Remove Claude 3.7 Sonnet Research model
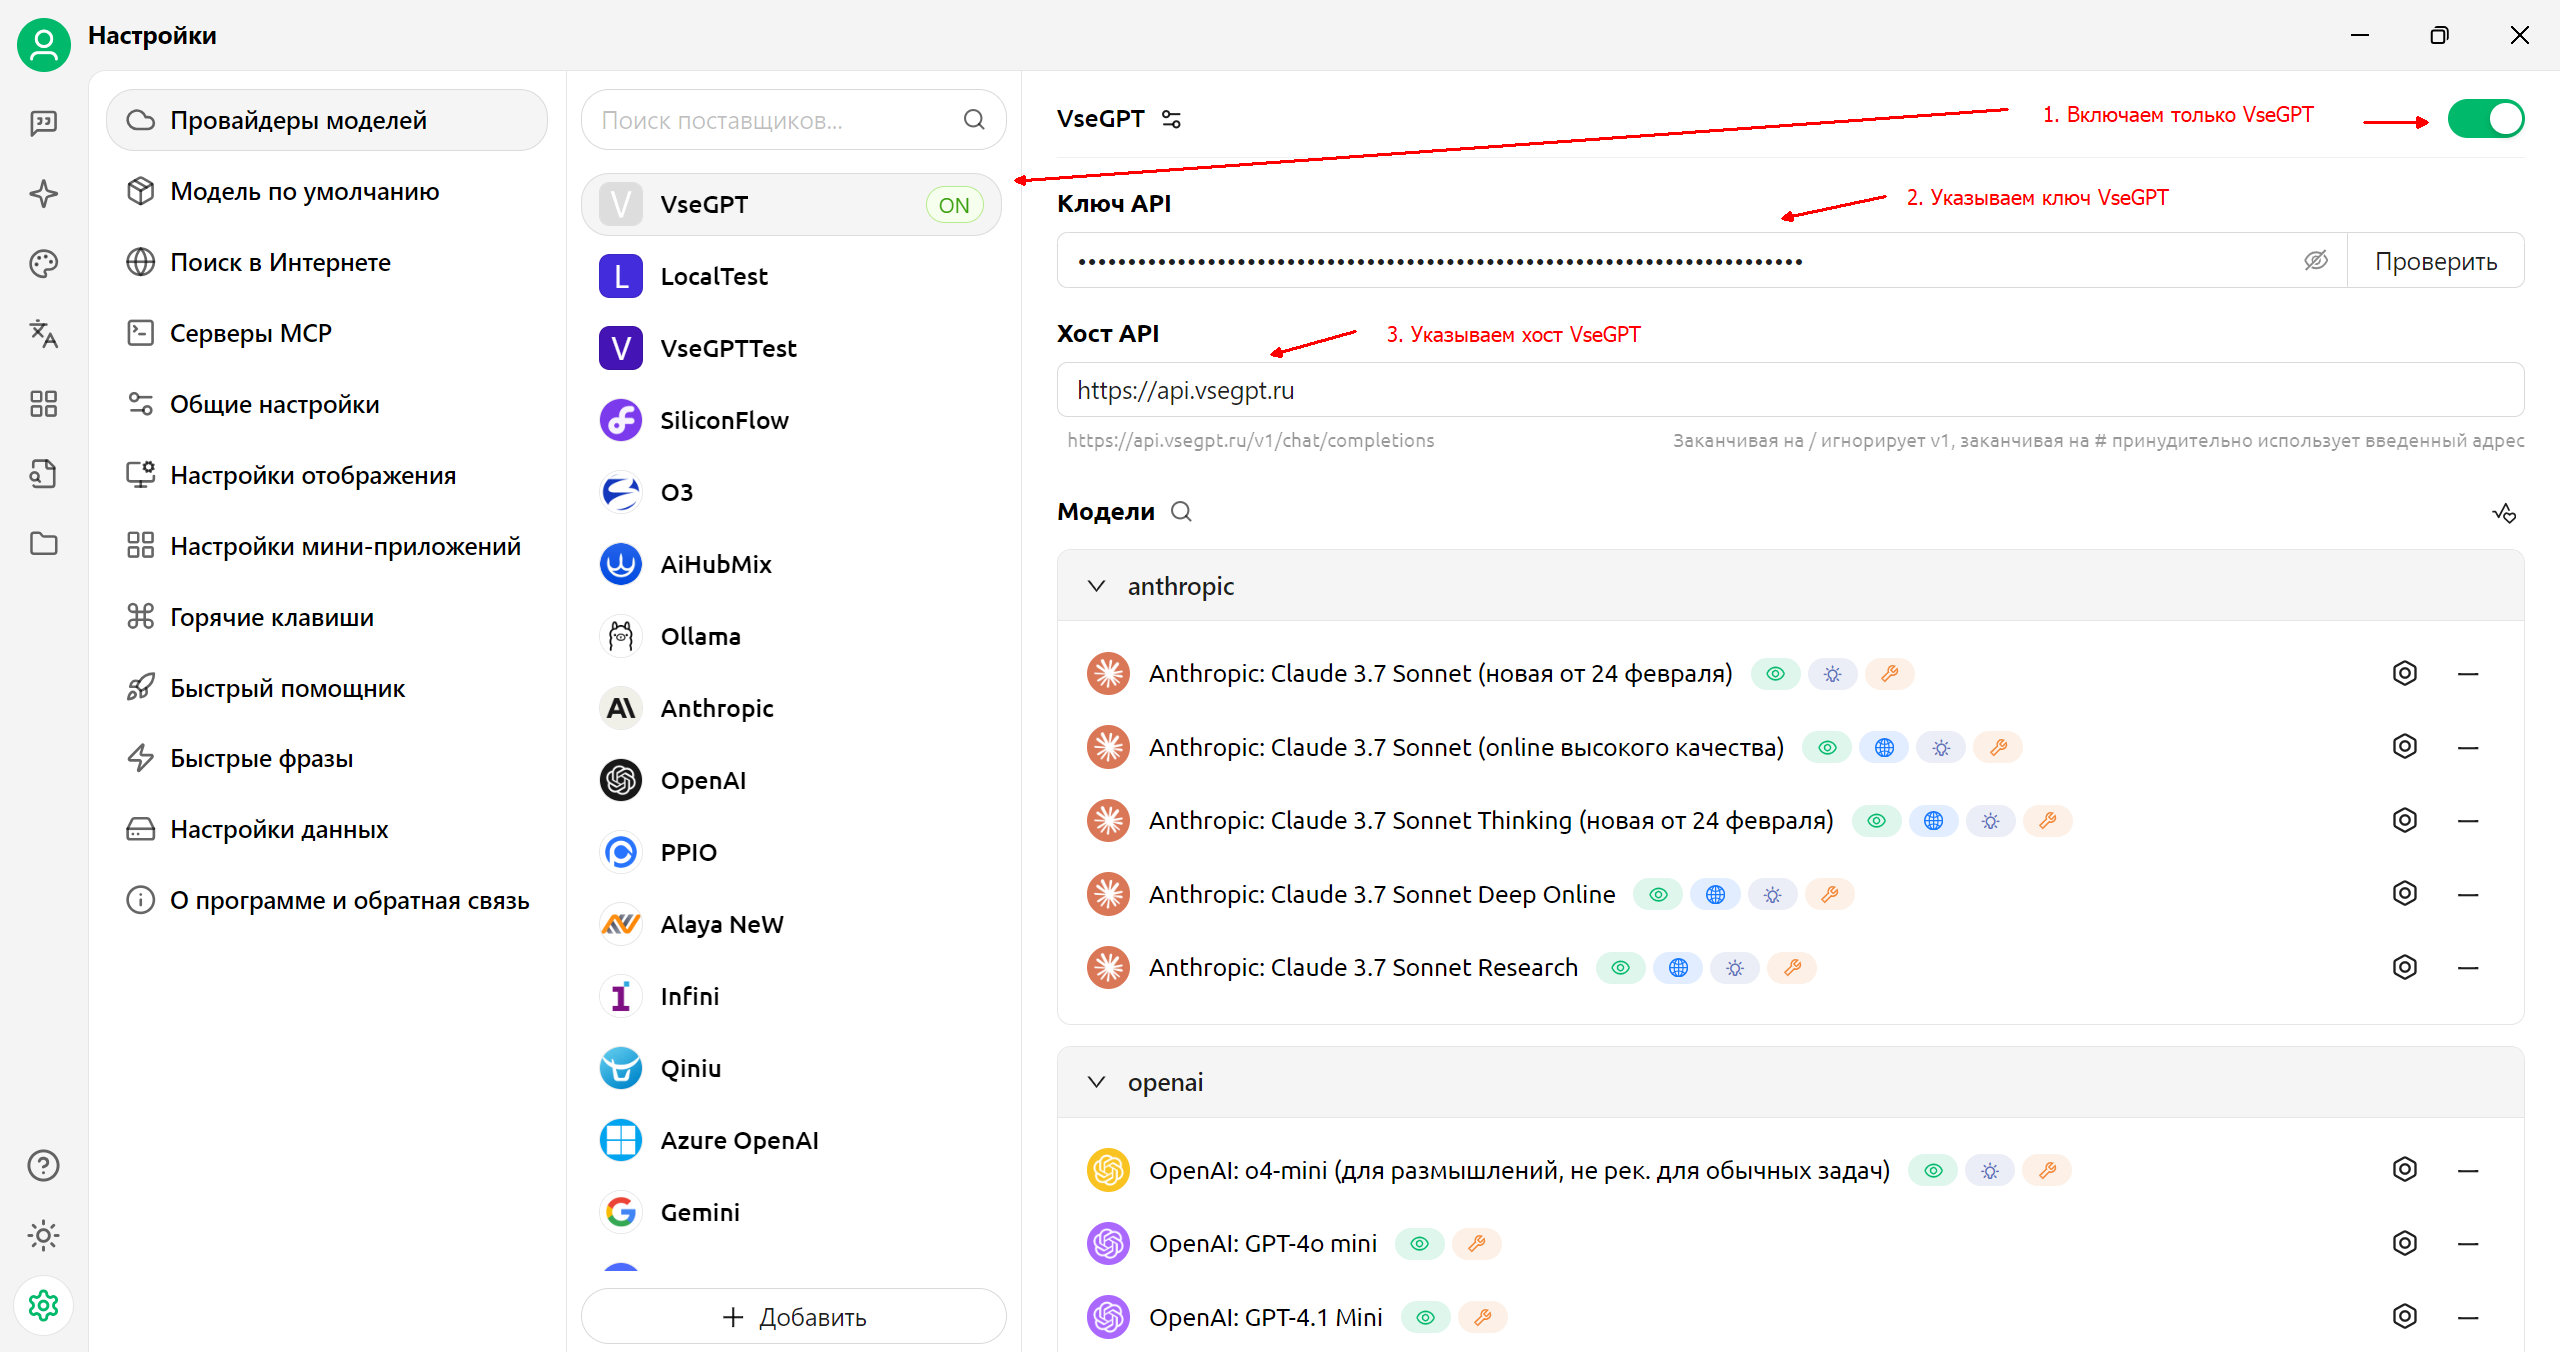 pyautogui.click(x=2468, y=967)
